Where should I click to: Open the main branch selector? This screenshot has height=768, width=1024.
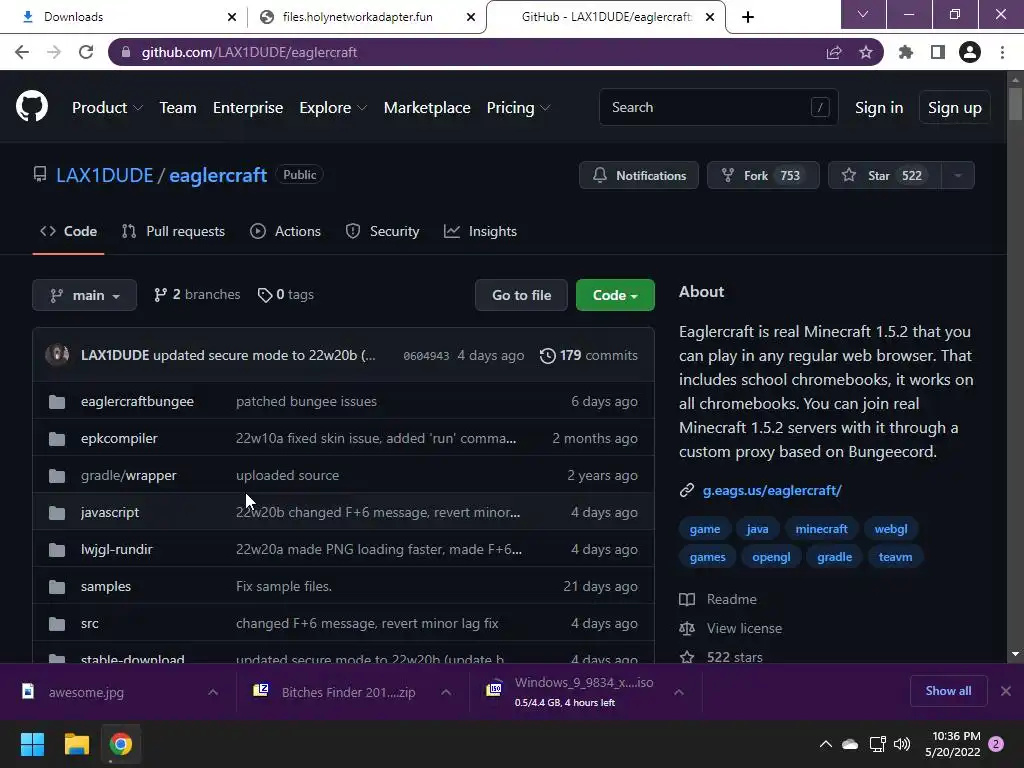[84, 295]
